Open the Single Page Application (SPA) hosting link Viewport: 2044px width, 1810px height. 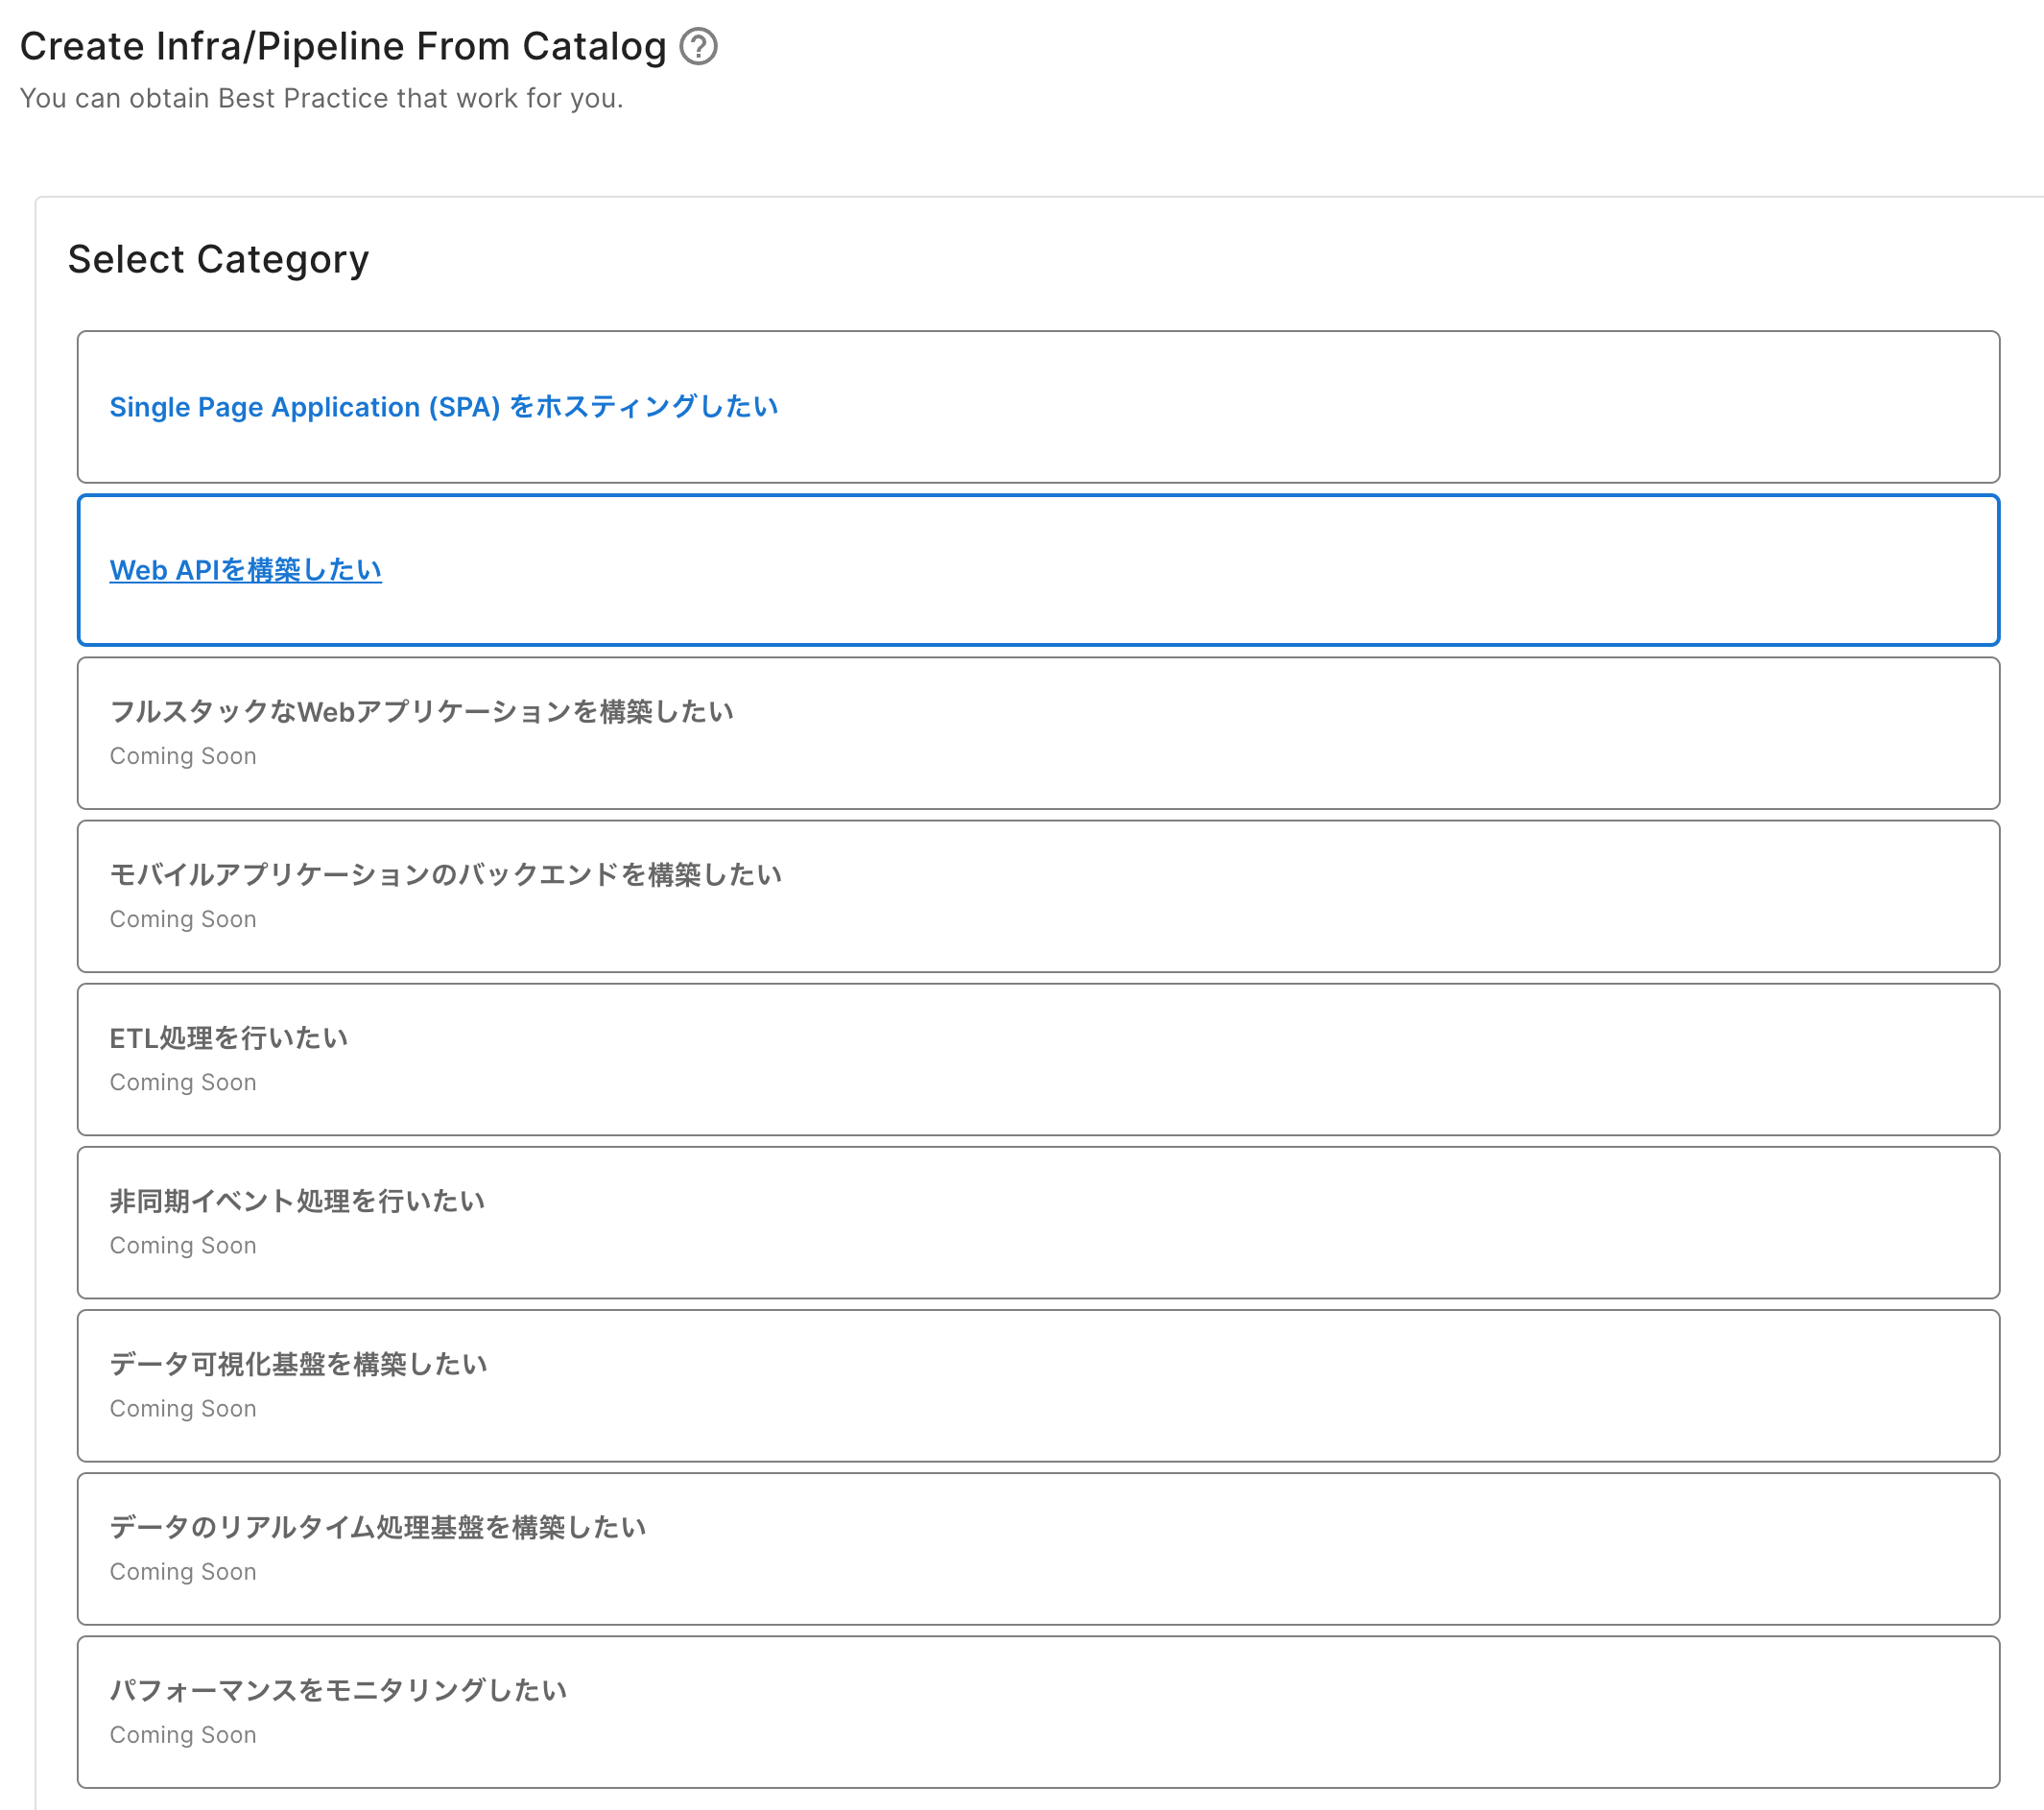443,407
